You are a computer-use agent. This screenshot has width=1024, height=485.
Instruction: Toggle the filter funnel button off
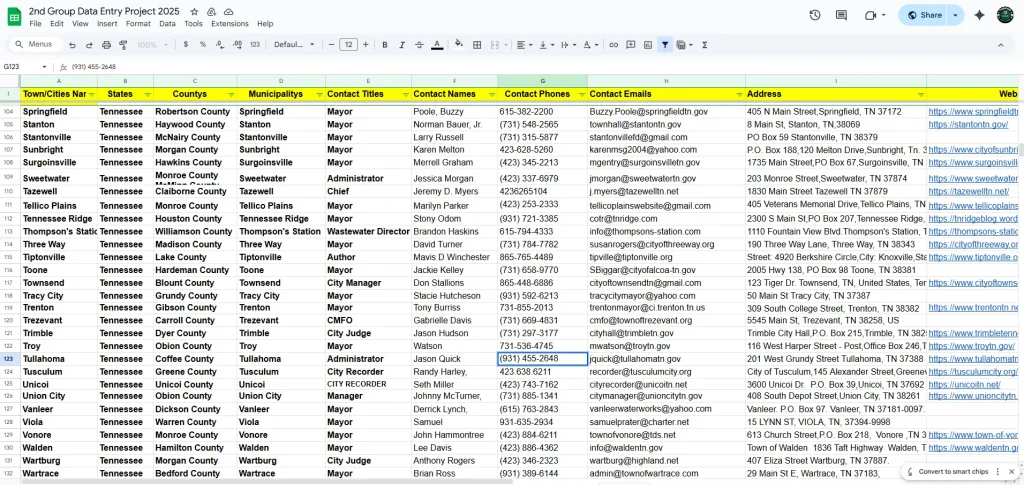tap(664, 45)
